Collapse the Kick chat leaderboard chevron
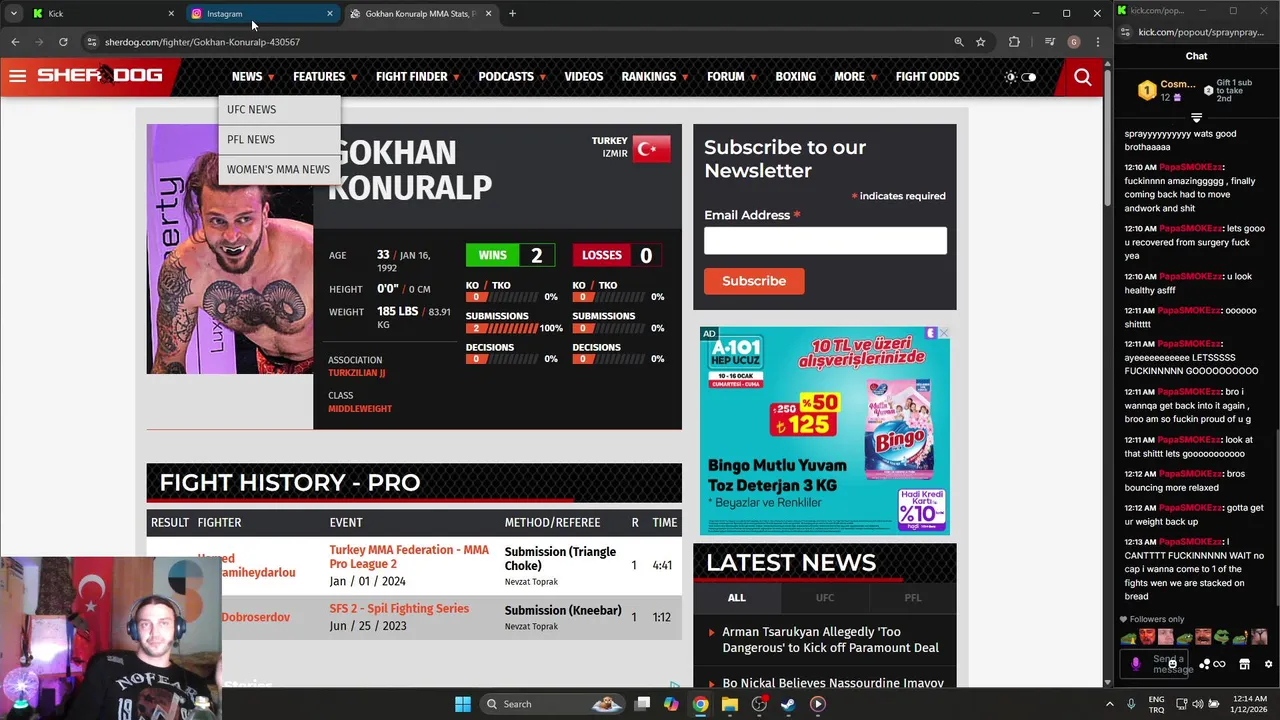 coord(1196,118)
